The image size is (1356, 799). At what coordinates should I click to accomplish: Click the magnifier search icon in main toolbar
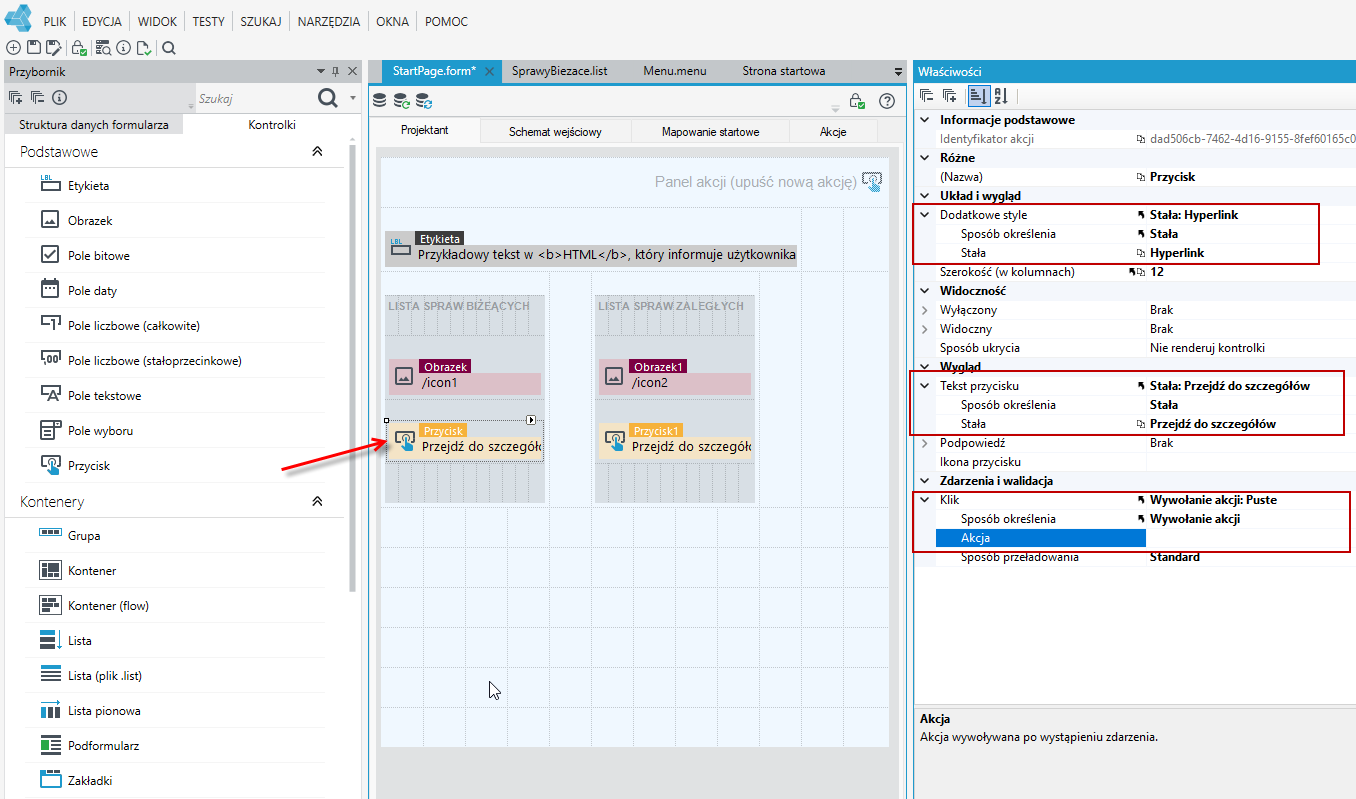[168, 47]
